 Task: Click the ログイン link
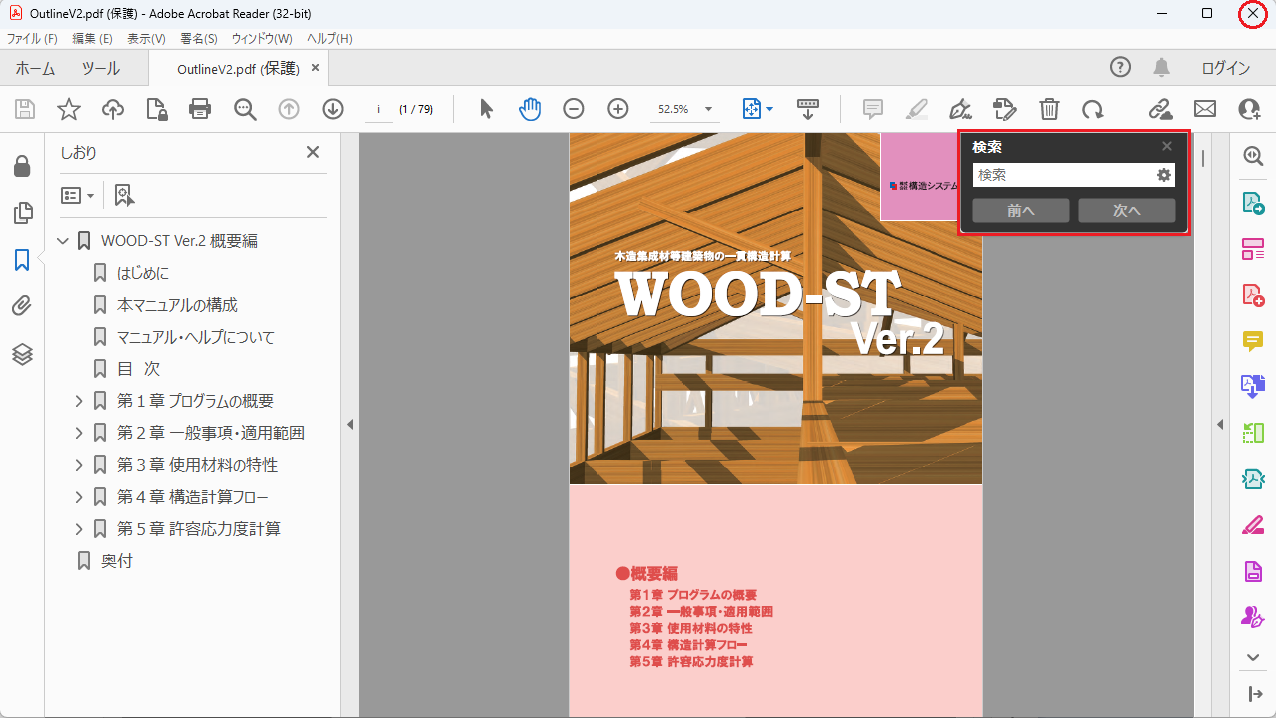pyautogui.click(x=1225, y=68)
